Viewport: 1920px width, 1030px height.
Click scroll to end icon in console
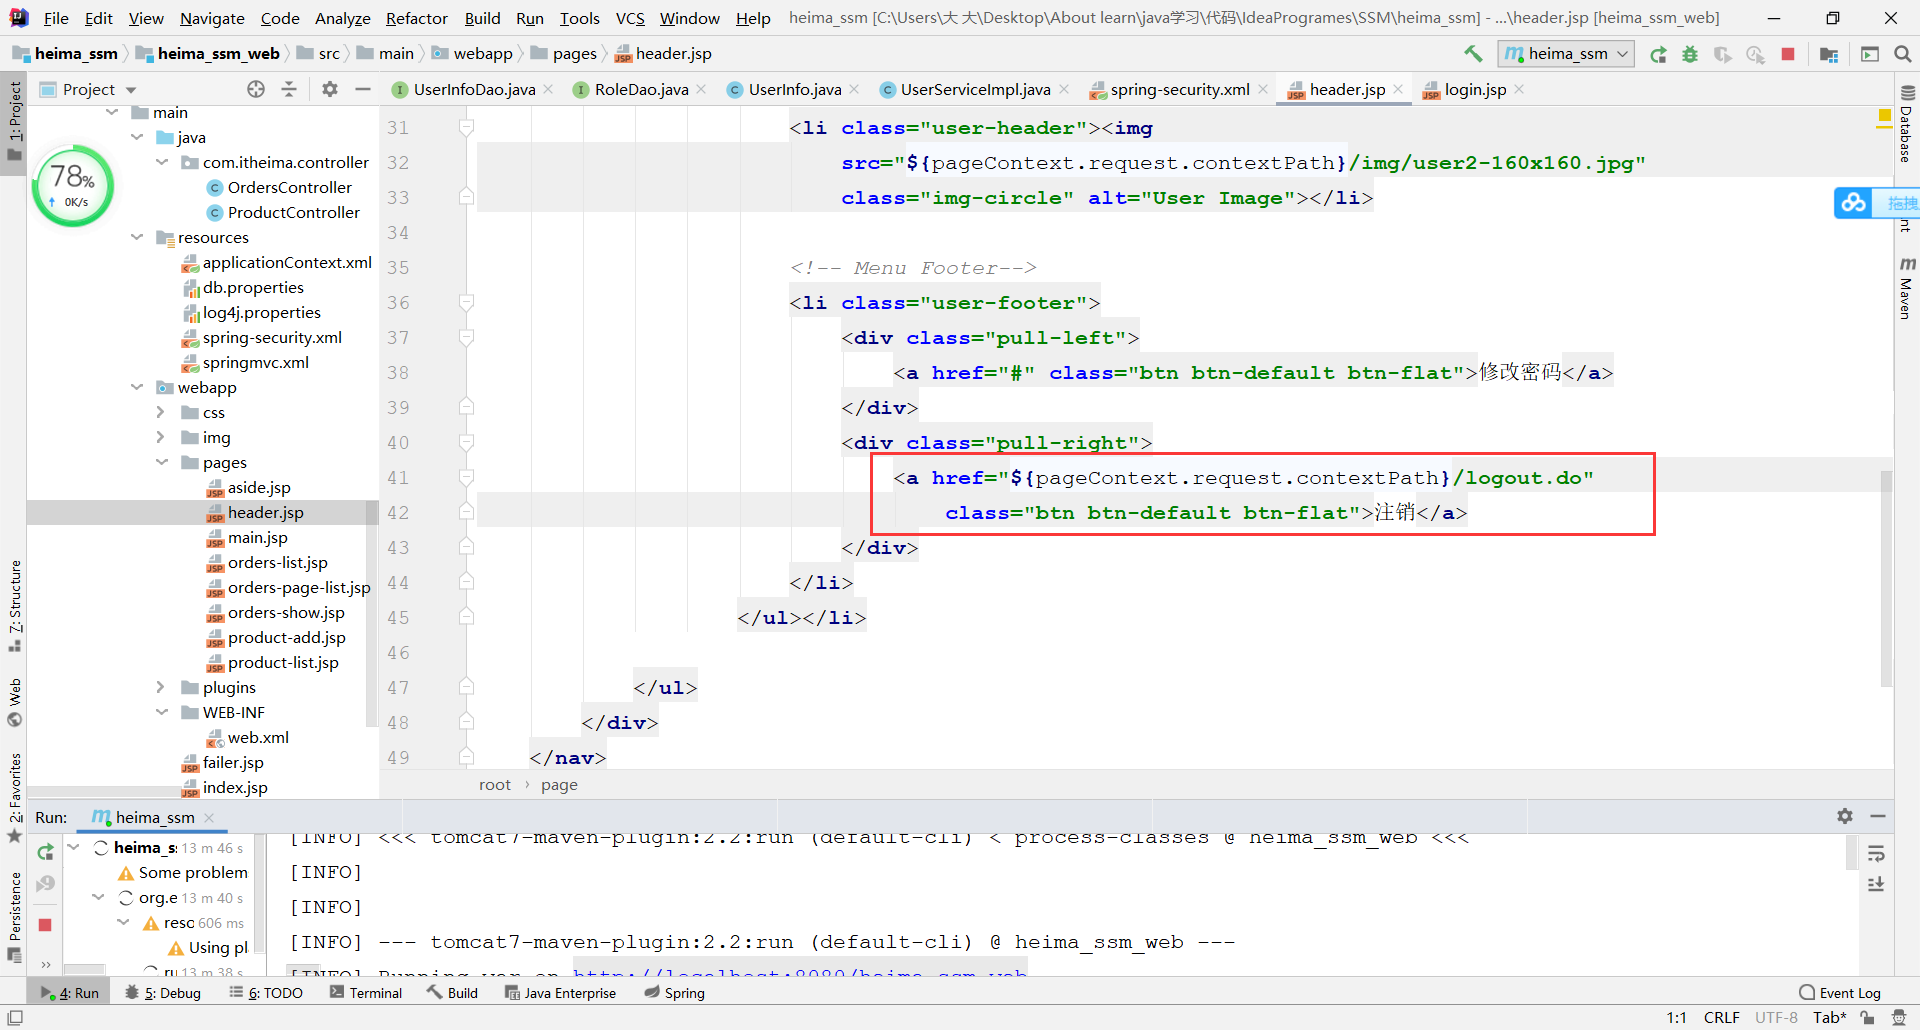pyautogui.click(x=1876, y=885)
